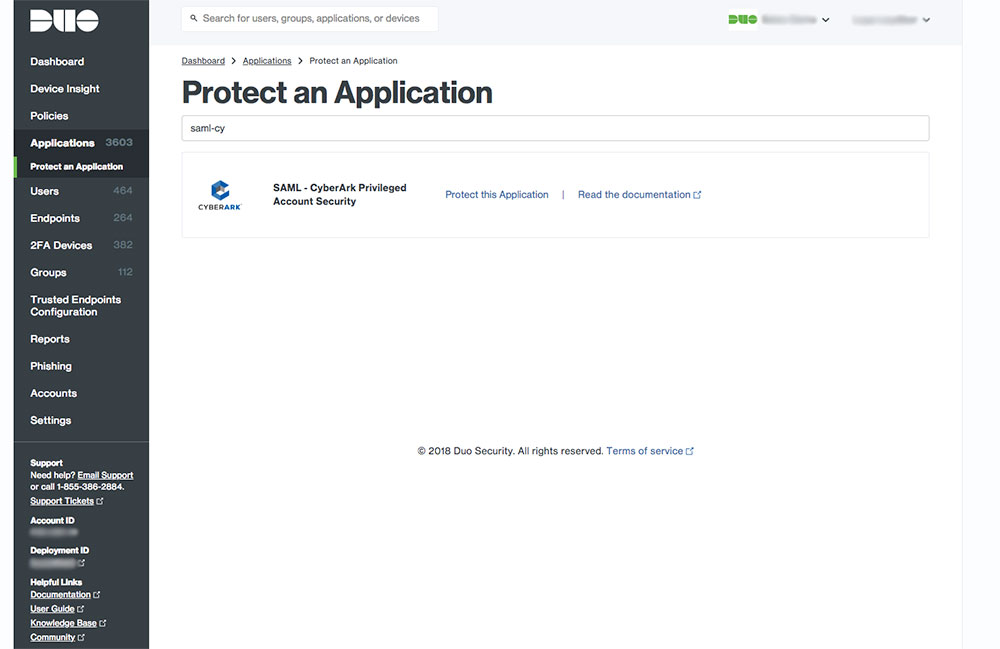1000x649 pixels.
Task: Open the Community link
Action: click(57, 637)
